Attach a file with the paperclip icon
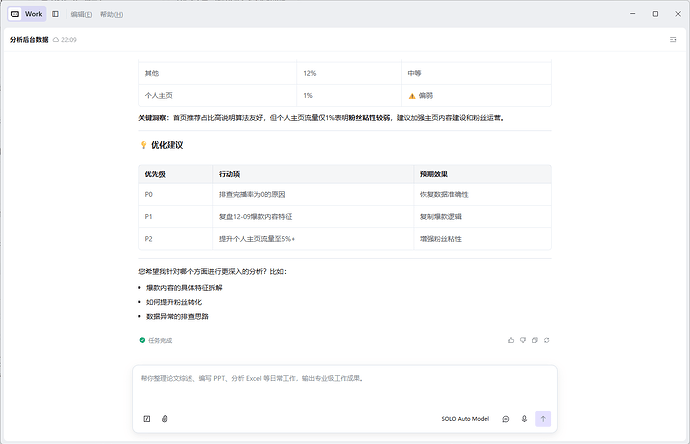 click(165, 419)
